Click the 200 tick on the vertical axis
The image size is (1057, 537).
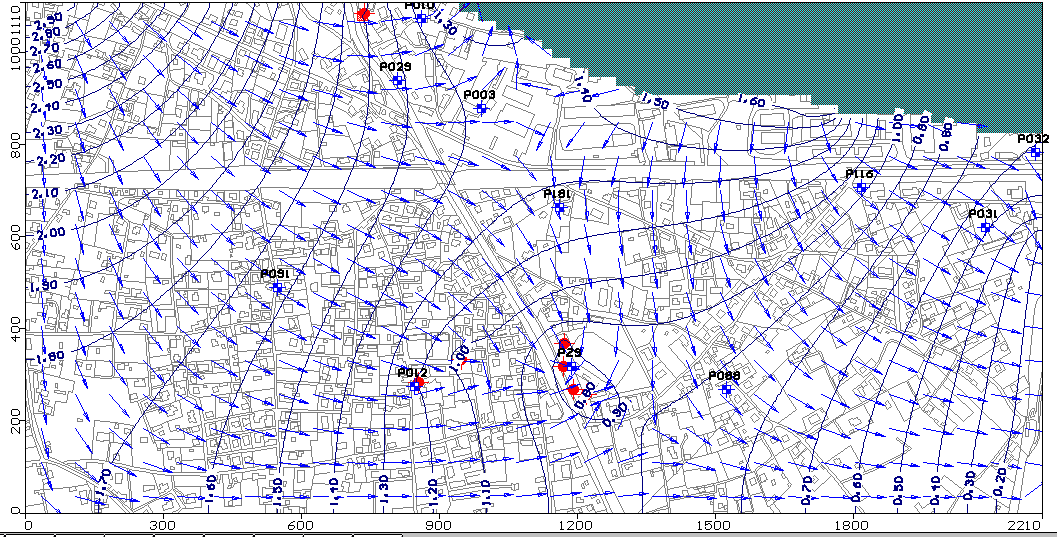[x=18, y=420]
